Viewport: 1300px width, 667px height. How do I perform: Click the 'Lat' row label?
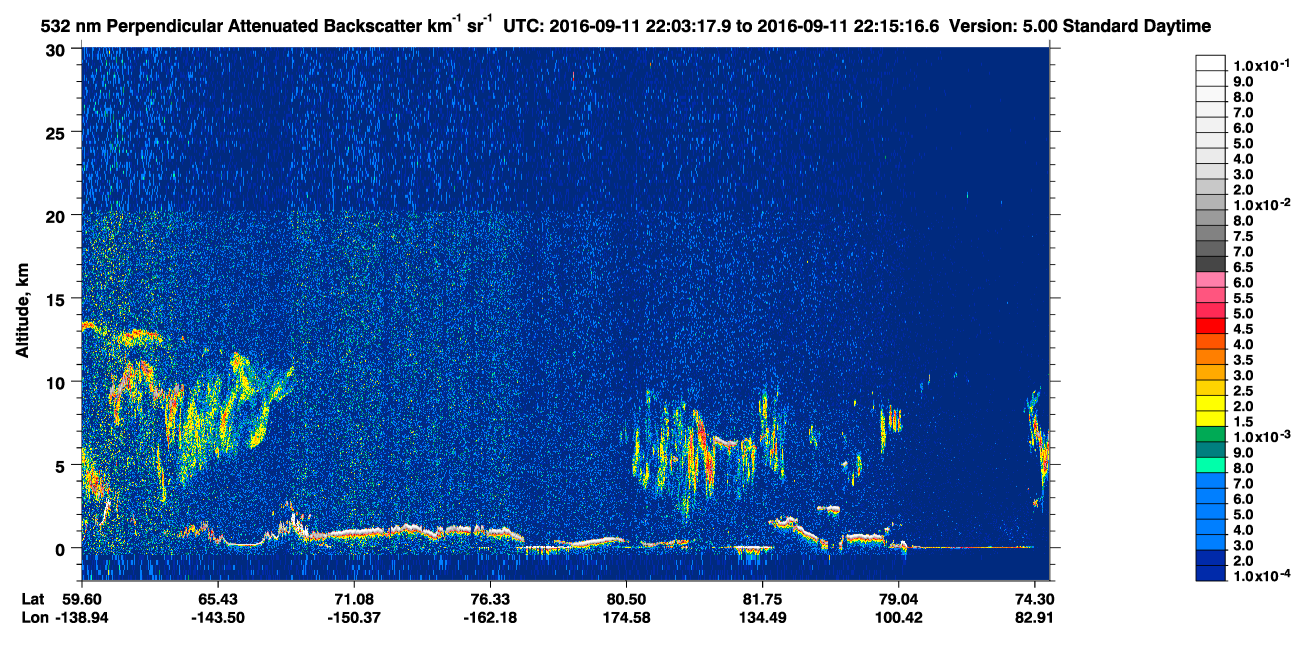[33, 599]
